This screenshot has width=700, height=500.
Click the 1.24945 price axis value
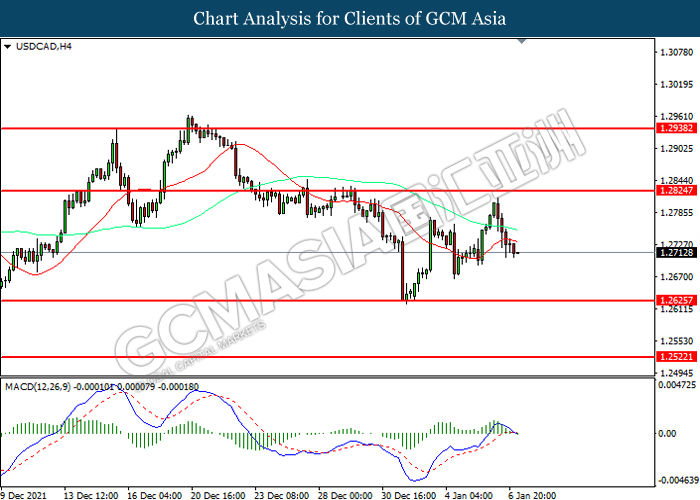pos(676,373)
